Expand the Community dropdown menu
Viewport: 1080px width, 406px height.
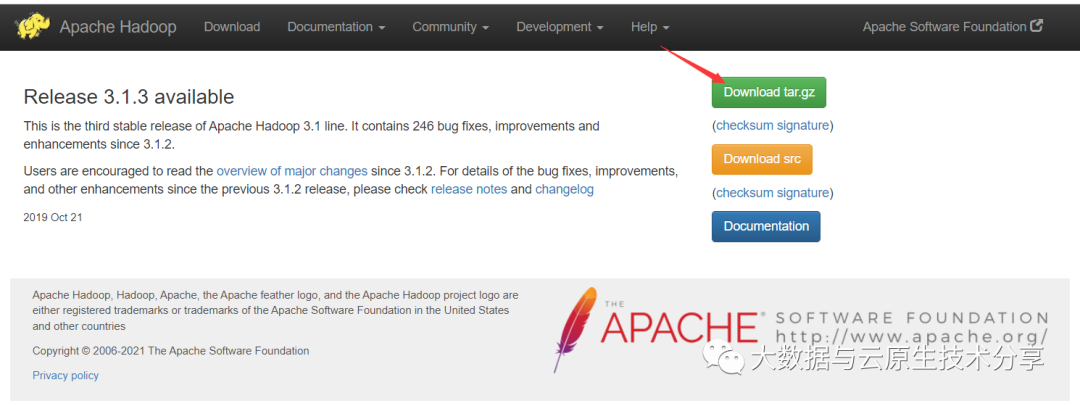coord(450,27)
